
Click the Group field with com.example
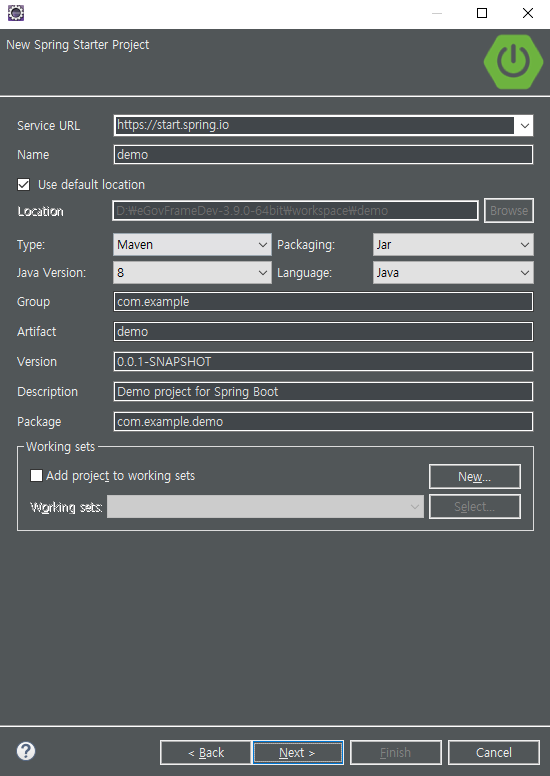pos(323,302)
